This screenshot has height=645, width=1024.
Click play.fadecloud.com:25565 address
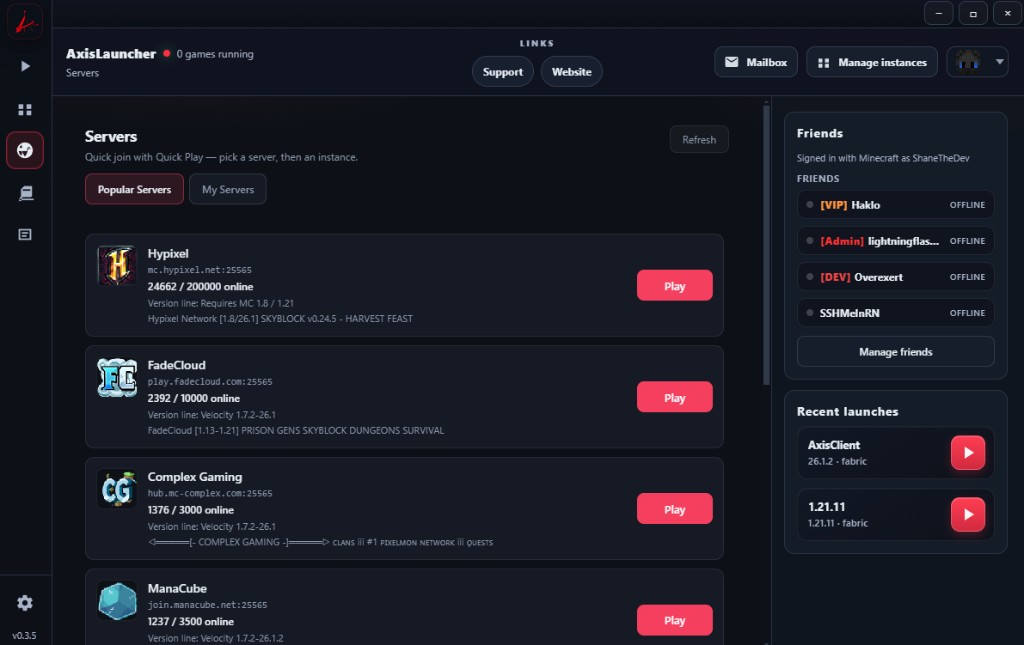coord(210,381)
